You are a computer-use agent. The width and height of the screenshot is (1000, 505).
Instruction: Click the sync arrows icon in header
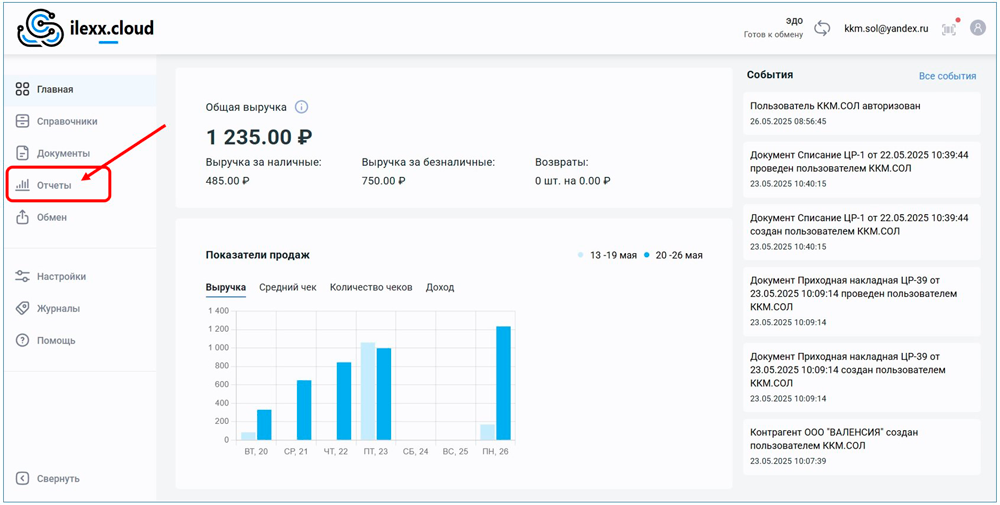822,29
